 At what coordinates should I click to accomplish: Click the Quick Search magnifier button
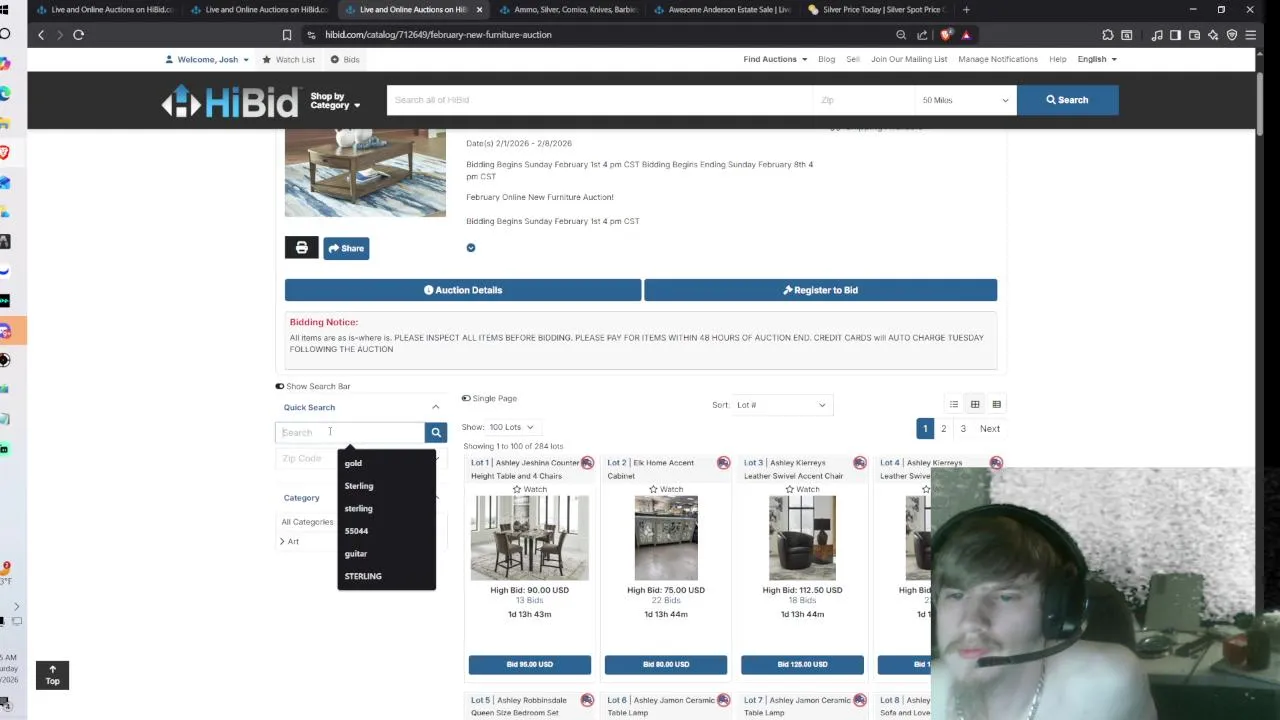(x=435, y=432)
